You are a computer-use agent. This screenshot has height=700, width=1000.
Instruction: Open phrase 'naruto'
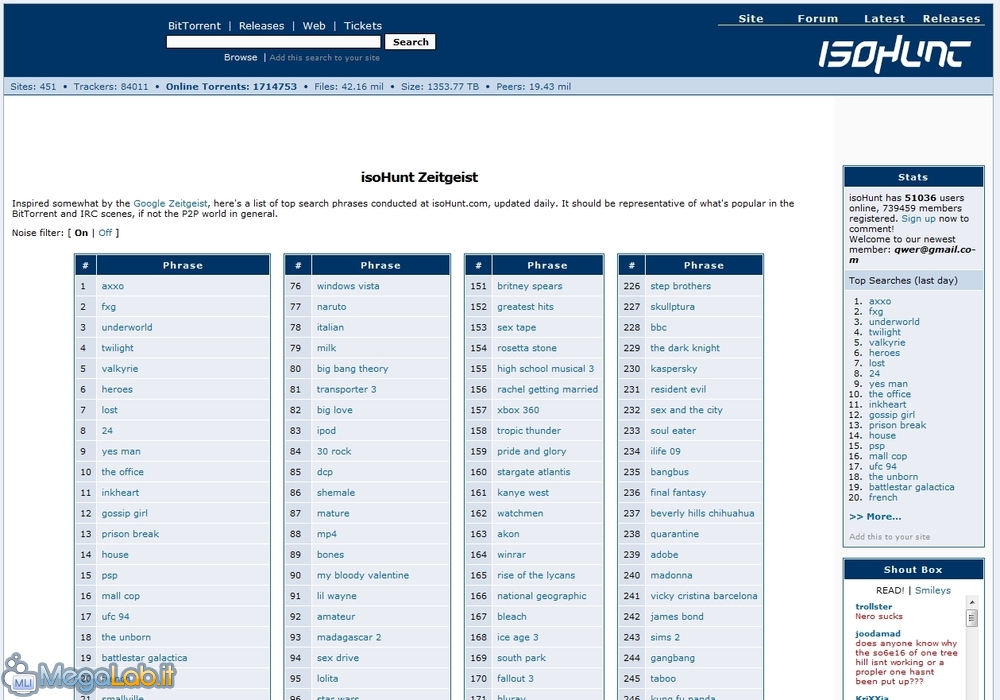[332, 306]
